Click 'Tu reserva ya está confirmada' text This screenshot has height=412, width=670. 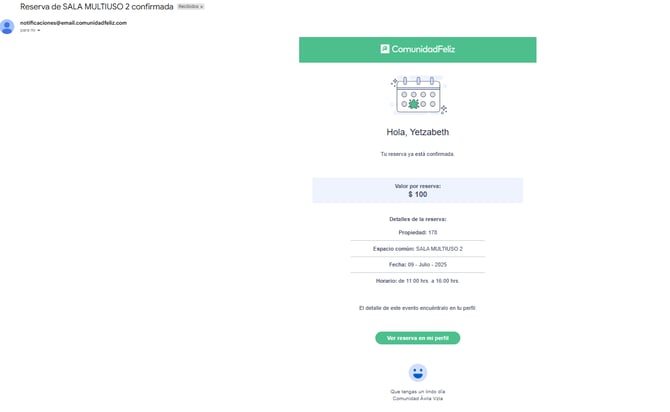point(417,154)
